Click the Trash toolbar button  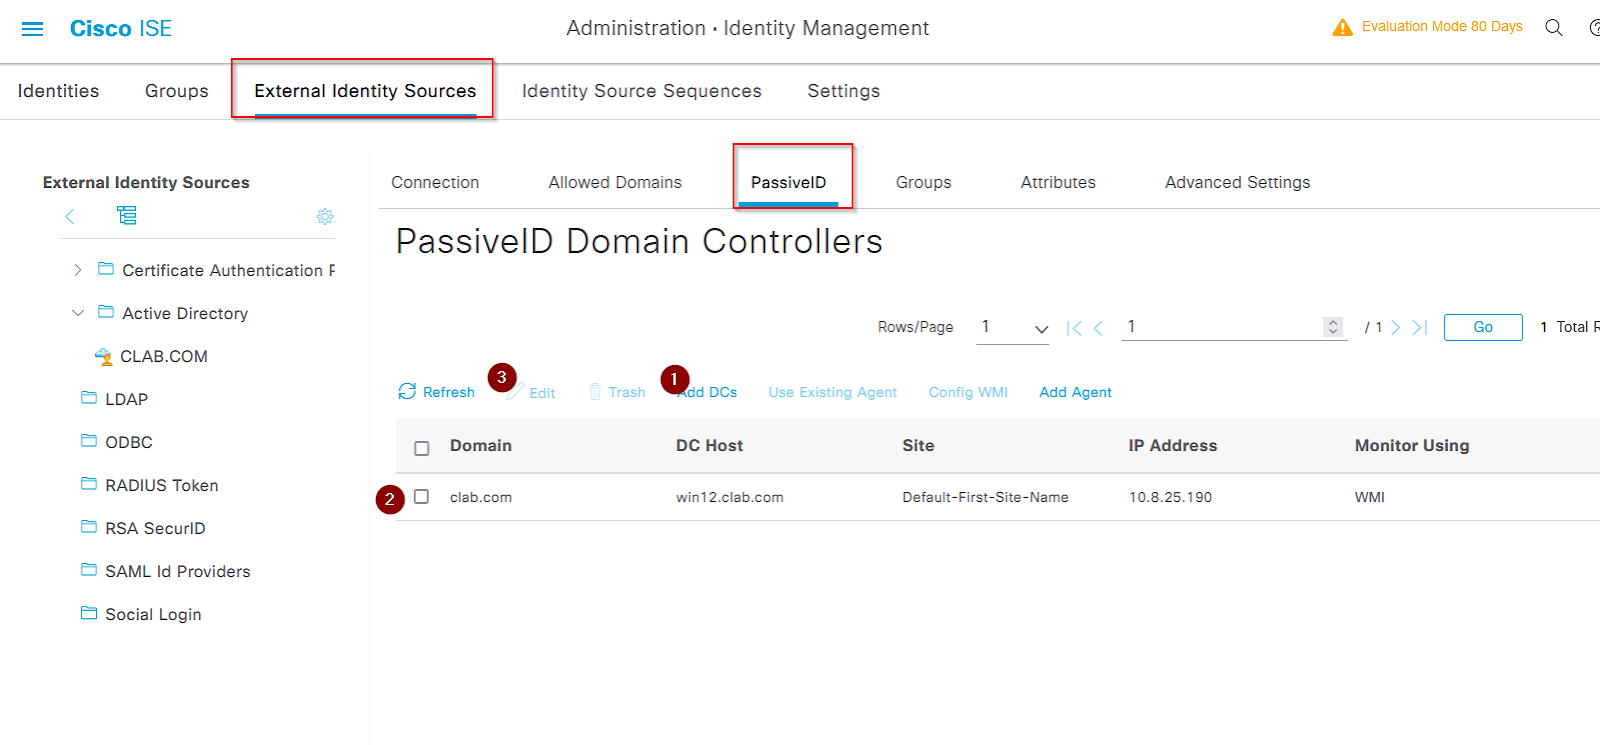click(x=617, y=392)
